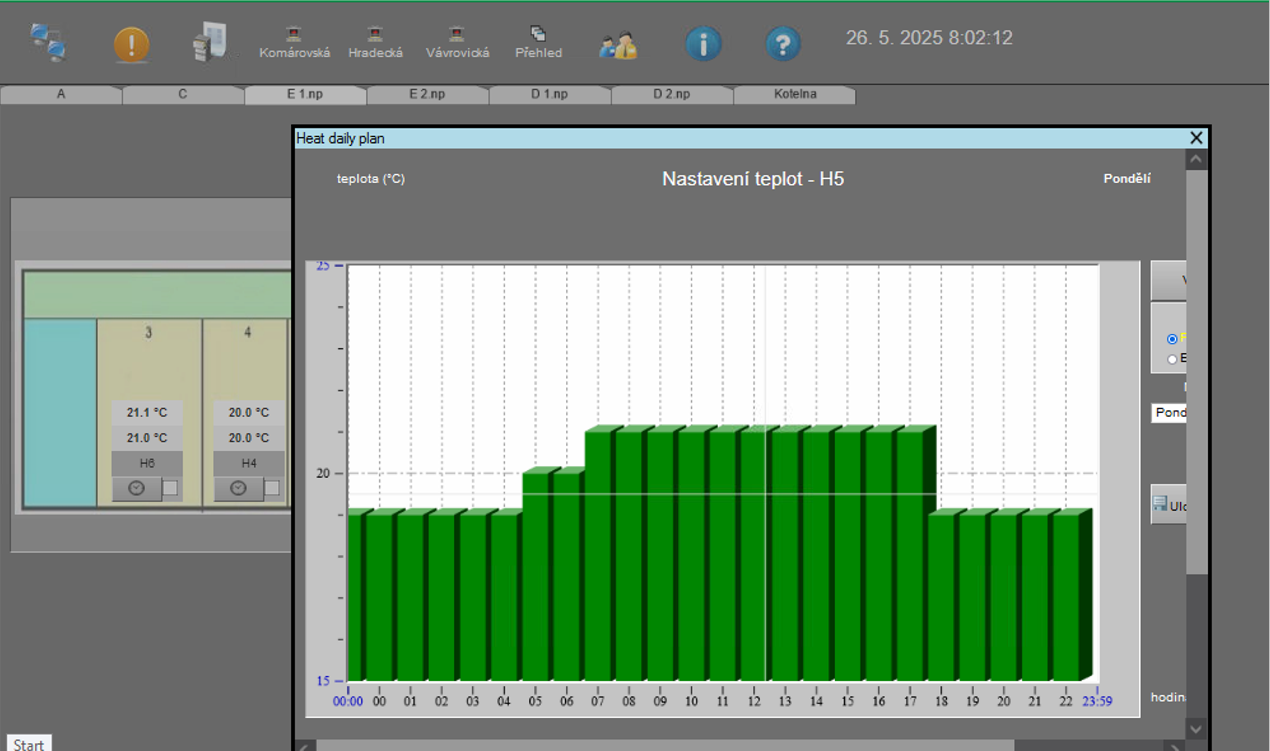Select the first radio button option
This screenshot has width=1270, height=751.
click(1172, 339)
